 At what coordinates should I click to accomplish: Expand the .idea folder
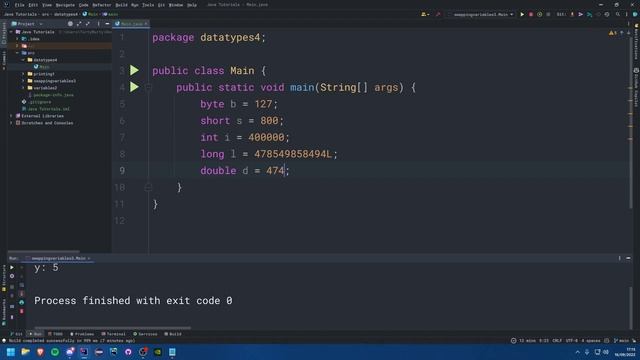click(x=17, y=39)
